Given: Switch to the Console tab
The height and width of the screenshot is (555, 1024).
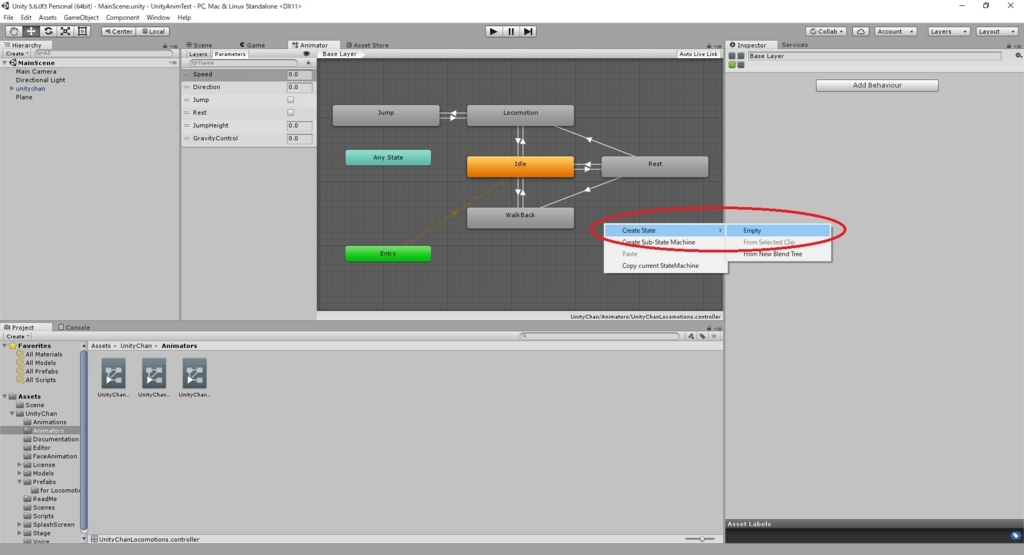Looking at the screenshot, I should coord(74,327).
